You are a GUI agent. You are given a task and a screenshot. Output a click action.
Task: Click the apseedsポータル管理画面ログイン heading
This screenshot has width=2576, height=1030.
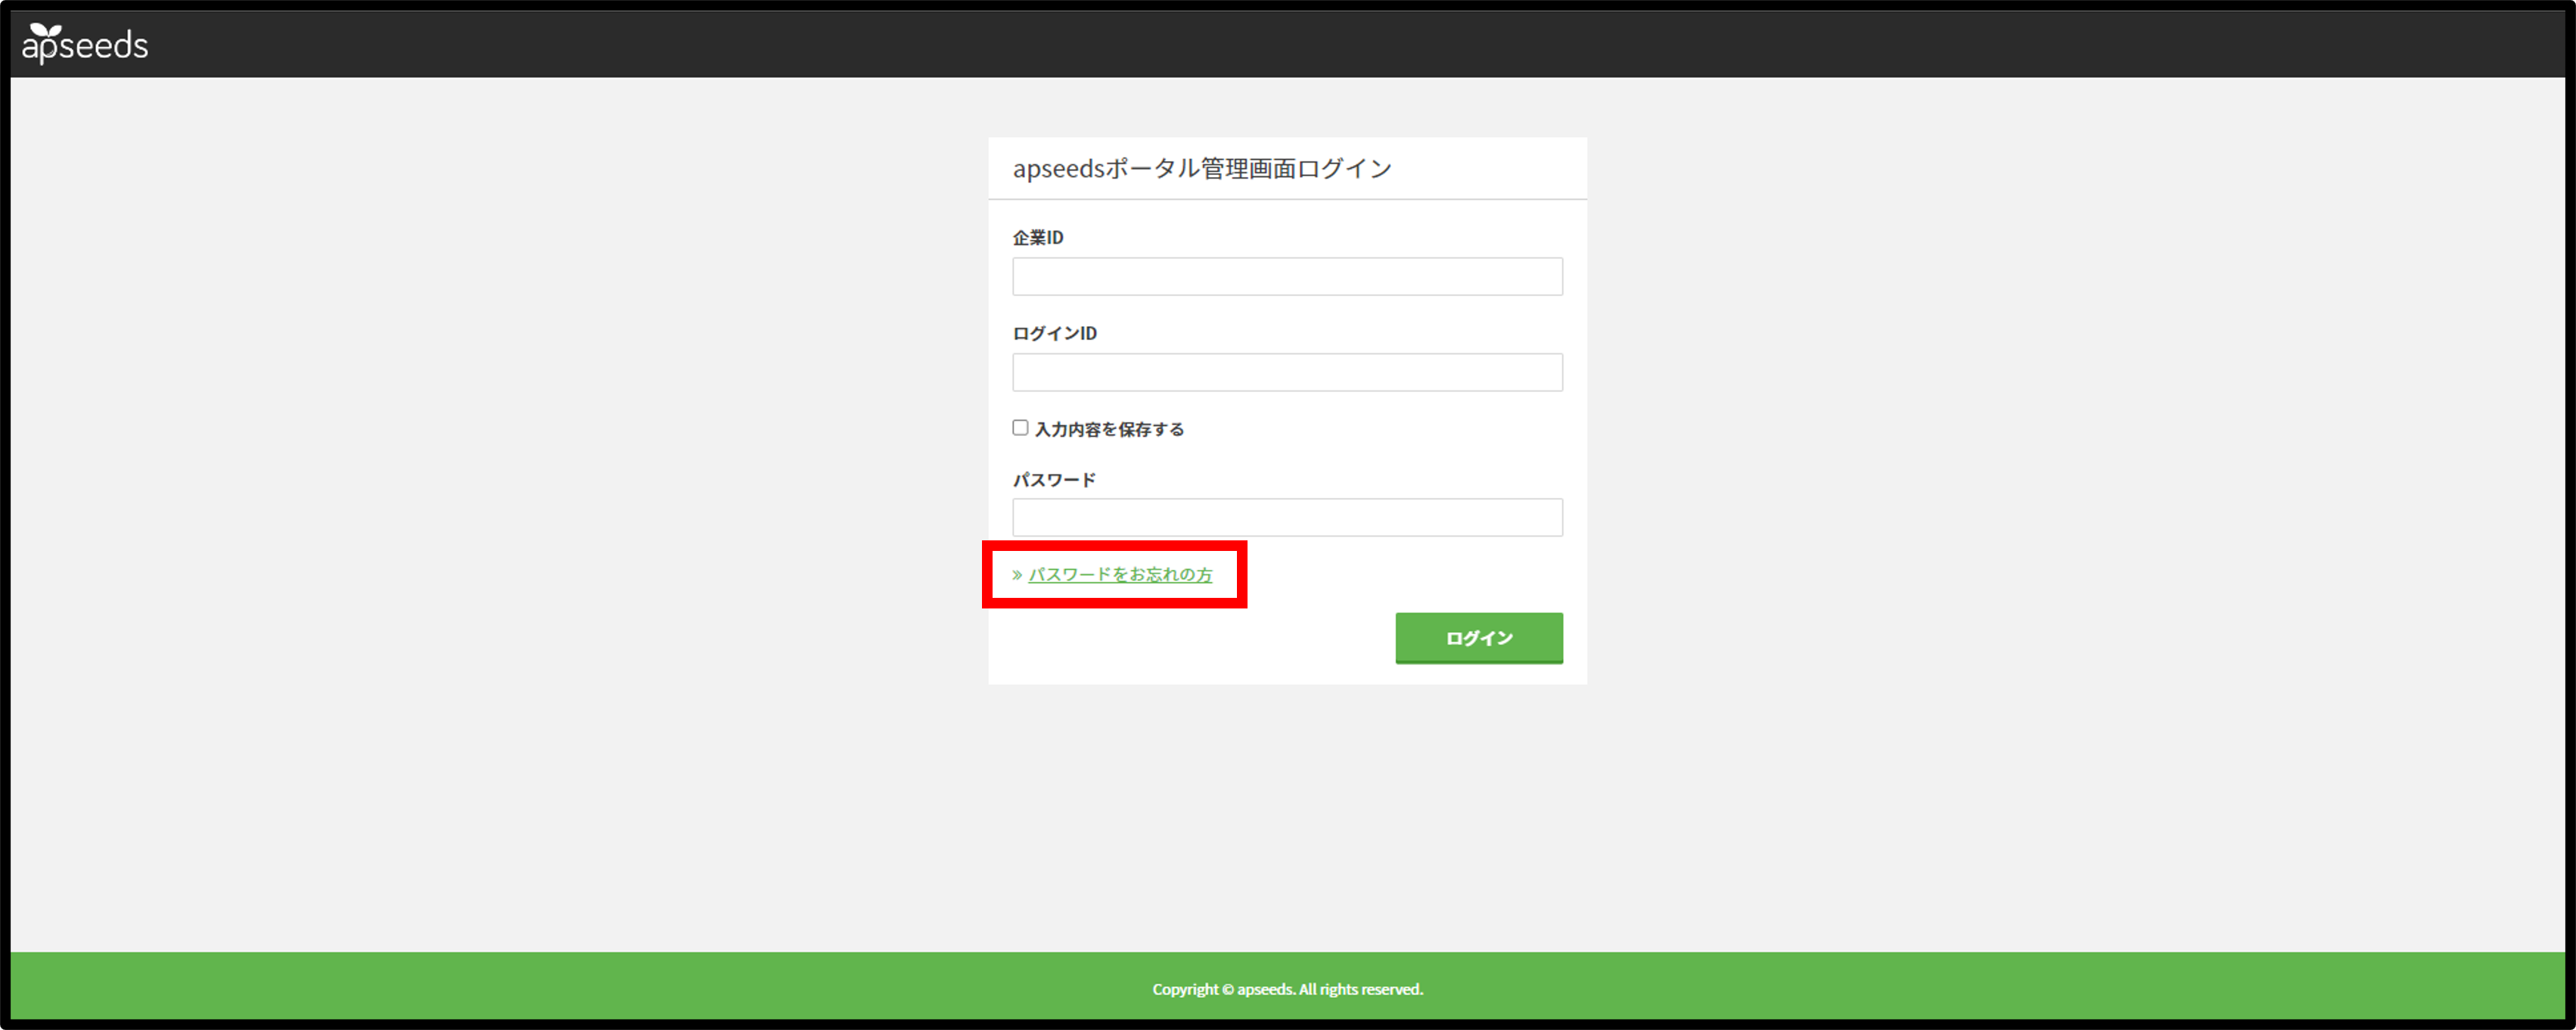[1200, 168]
